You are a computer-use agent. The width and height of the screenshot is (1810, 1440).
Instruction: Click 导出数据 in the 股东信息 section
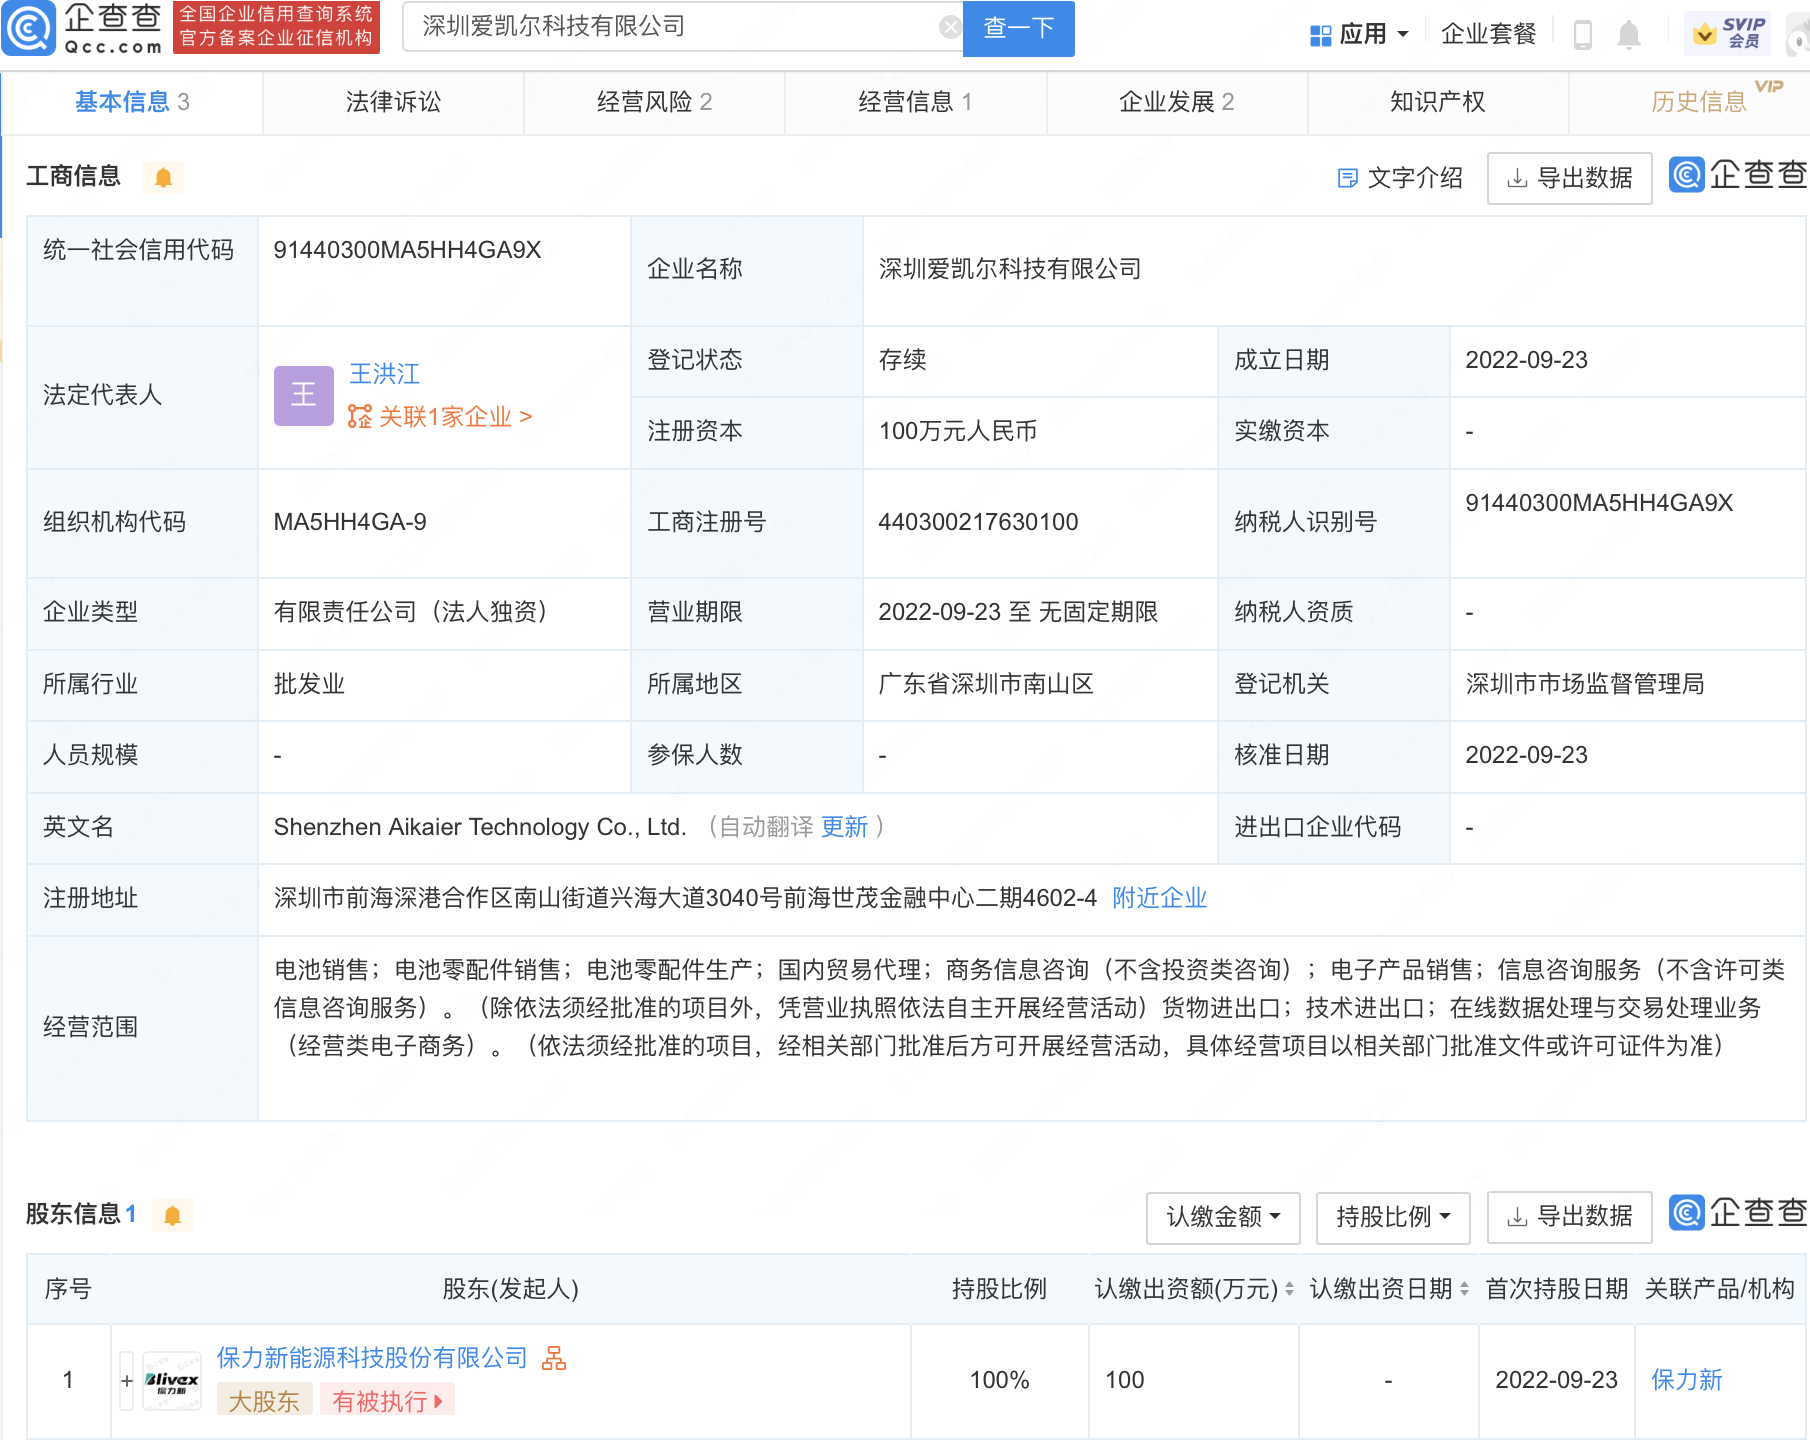1569,1217
